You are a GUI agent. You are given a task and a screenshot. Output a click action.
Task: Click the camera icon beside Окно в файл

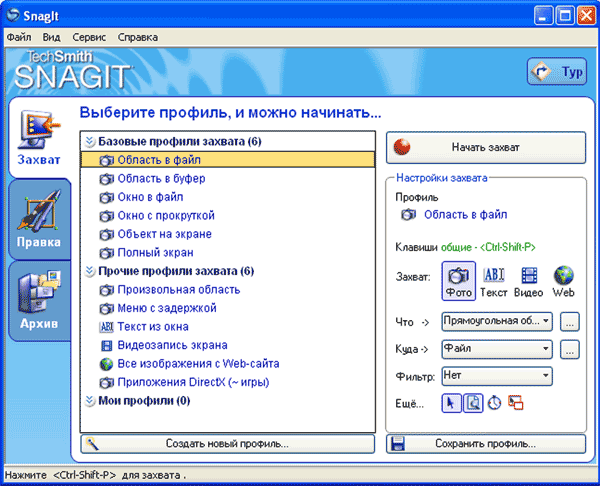click(106, 197)
